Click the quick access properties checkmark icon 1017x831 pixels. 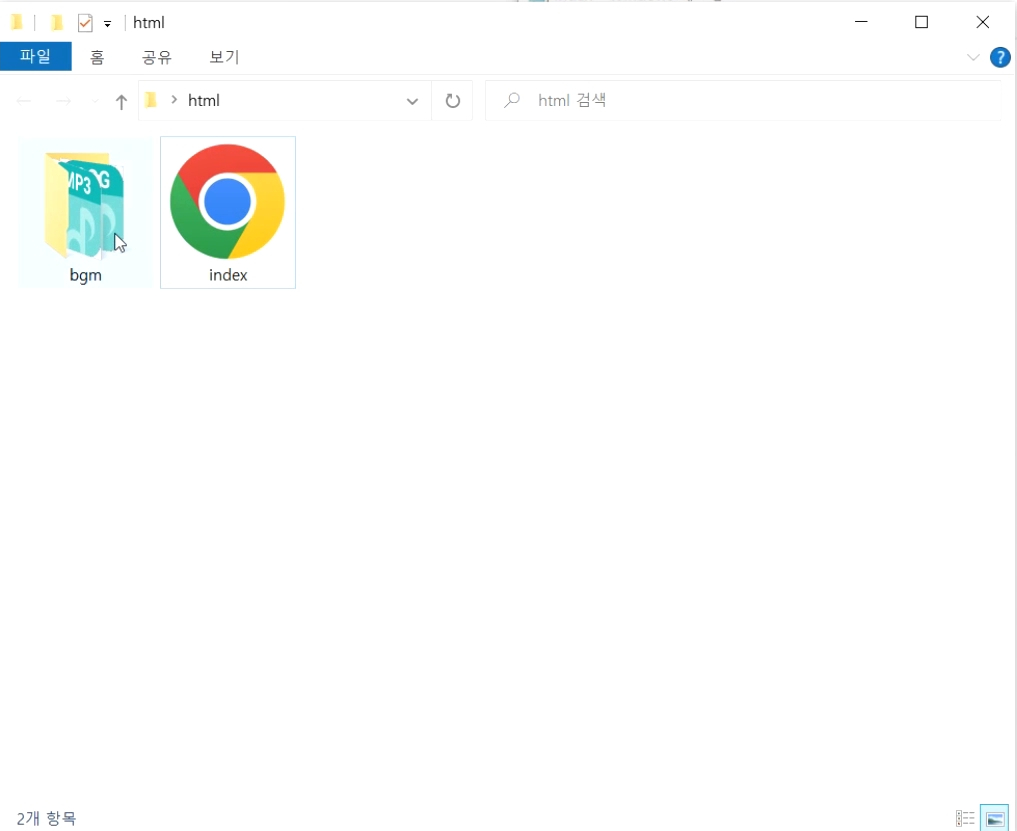point(85,23)
